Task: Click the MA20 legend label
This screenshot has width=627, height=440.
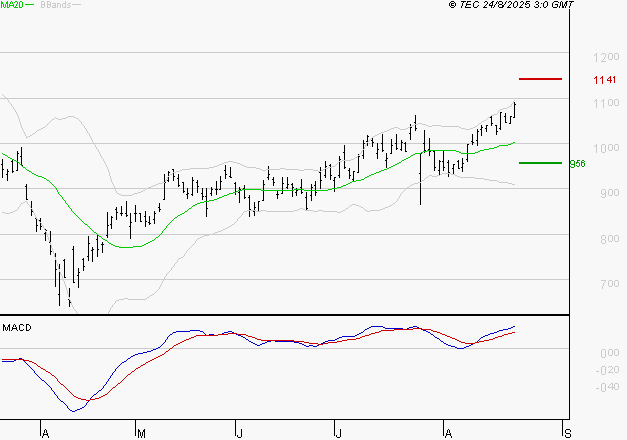Action: 11,5
